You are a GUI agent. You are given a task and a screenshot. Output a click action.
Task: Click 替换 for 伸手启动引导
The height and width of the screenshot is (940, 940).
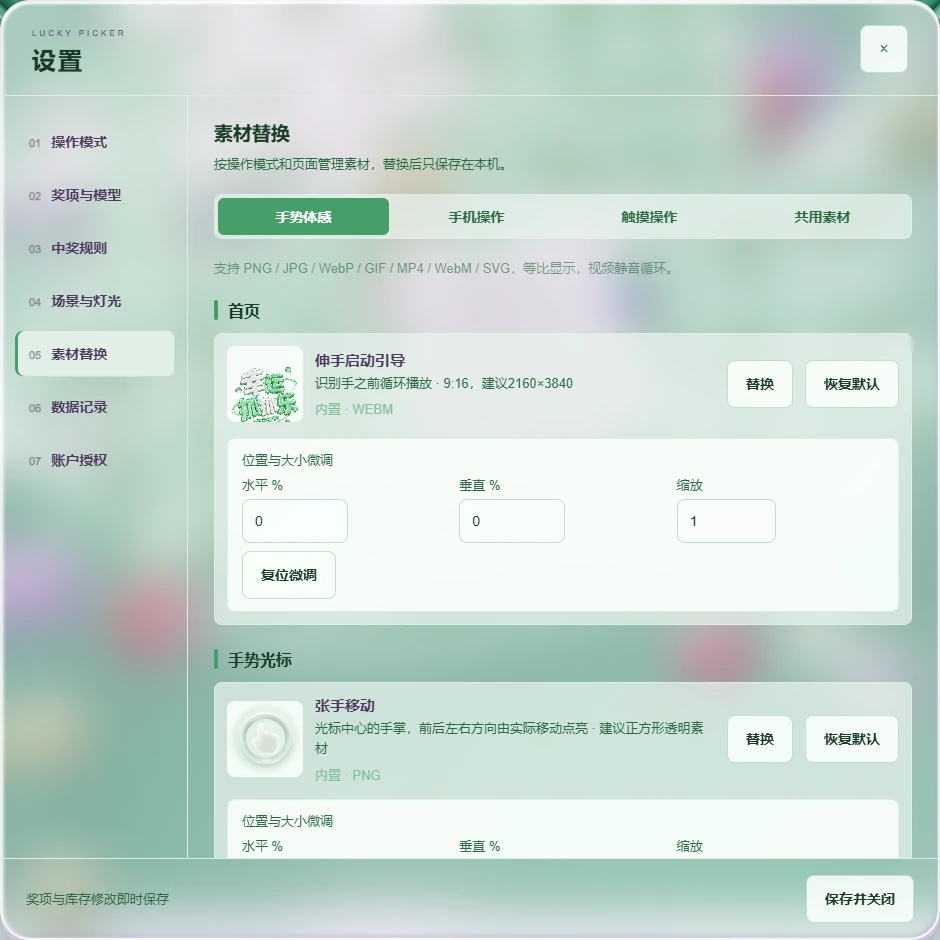(760, 384)
